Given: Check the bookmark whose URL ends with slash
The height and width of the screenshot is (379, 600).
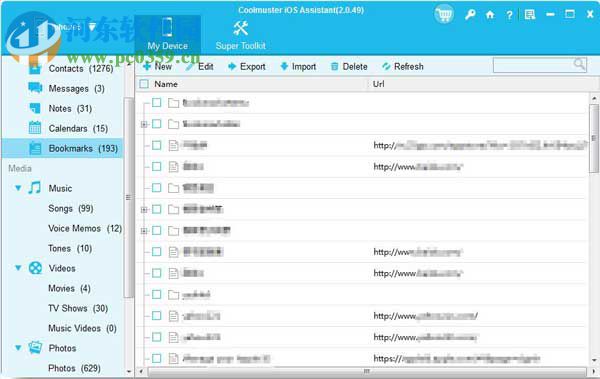Looking at the screenshot, I should coord(157,316).
